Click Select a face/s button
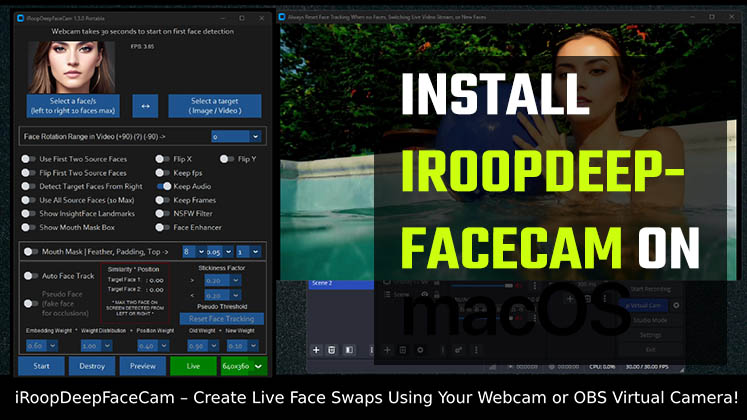 [73, 106]
